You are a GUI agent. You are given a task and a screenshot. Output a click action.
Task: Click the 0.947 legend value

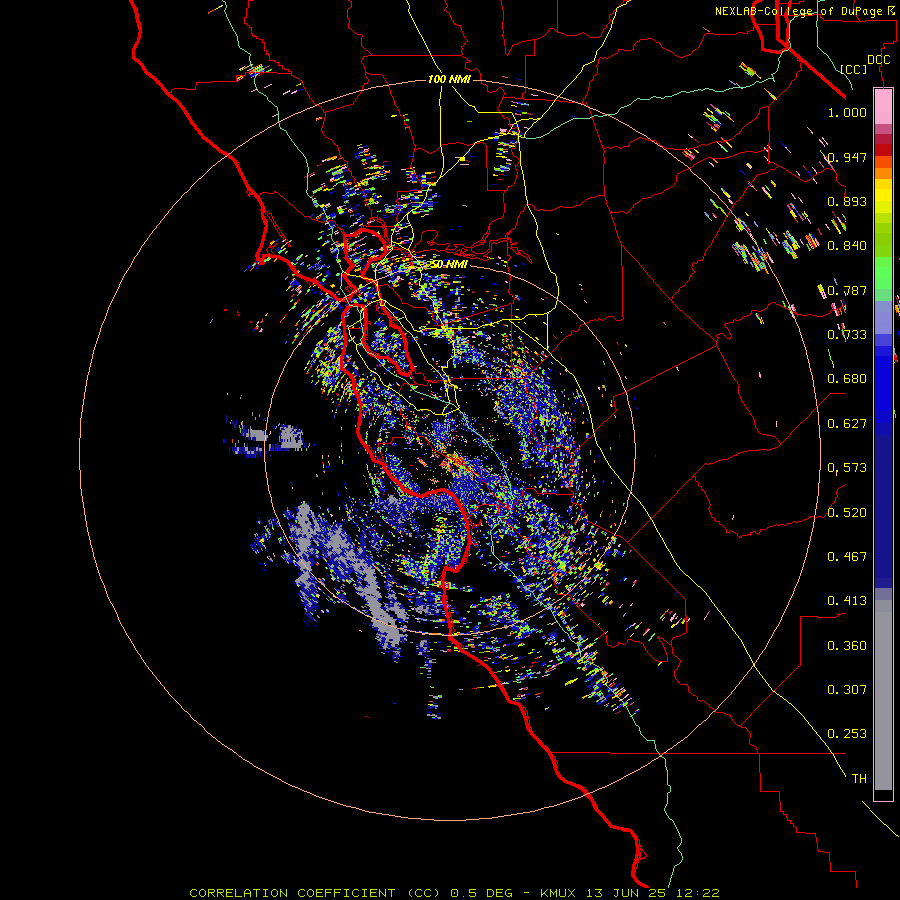(x=847, y=157)
